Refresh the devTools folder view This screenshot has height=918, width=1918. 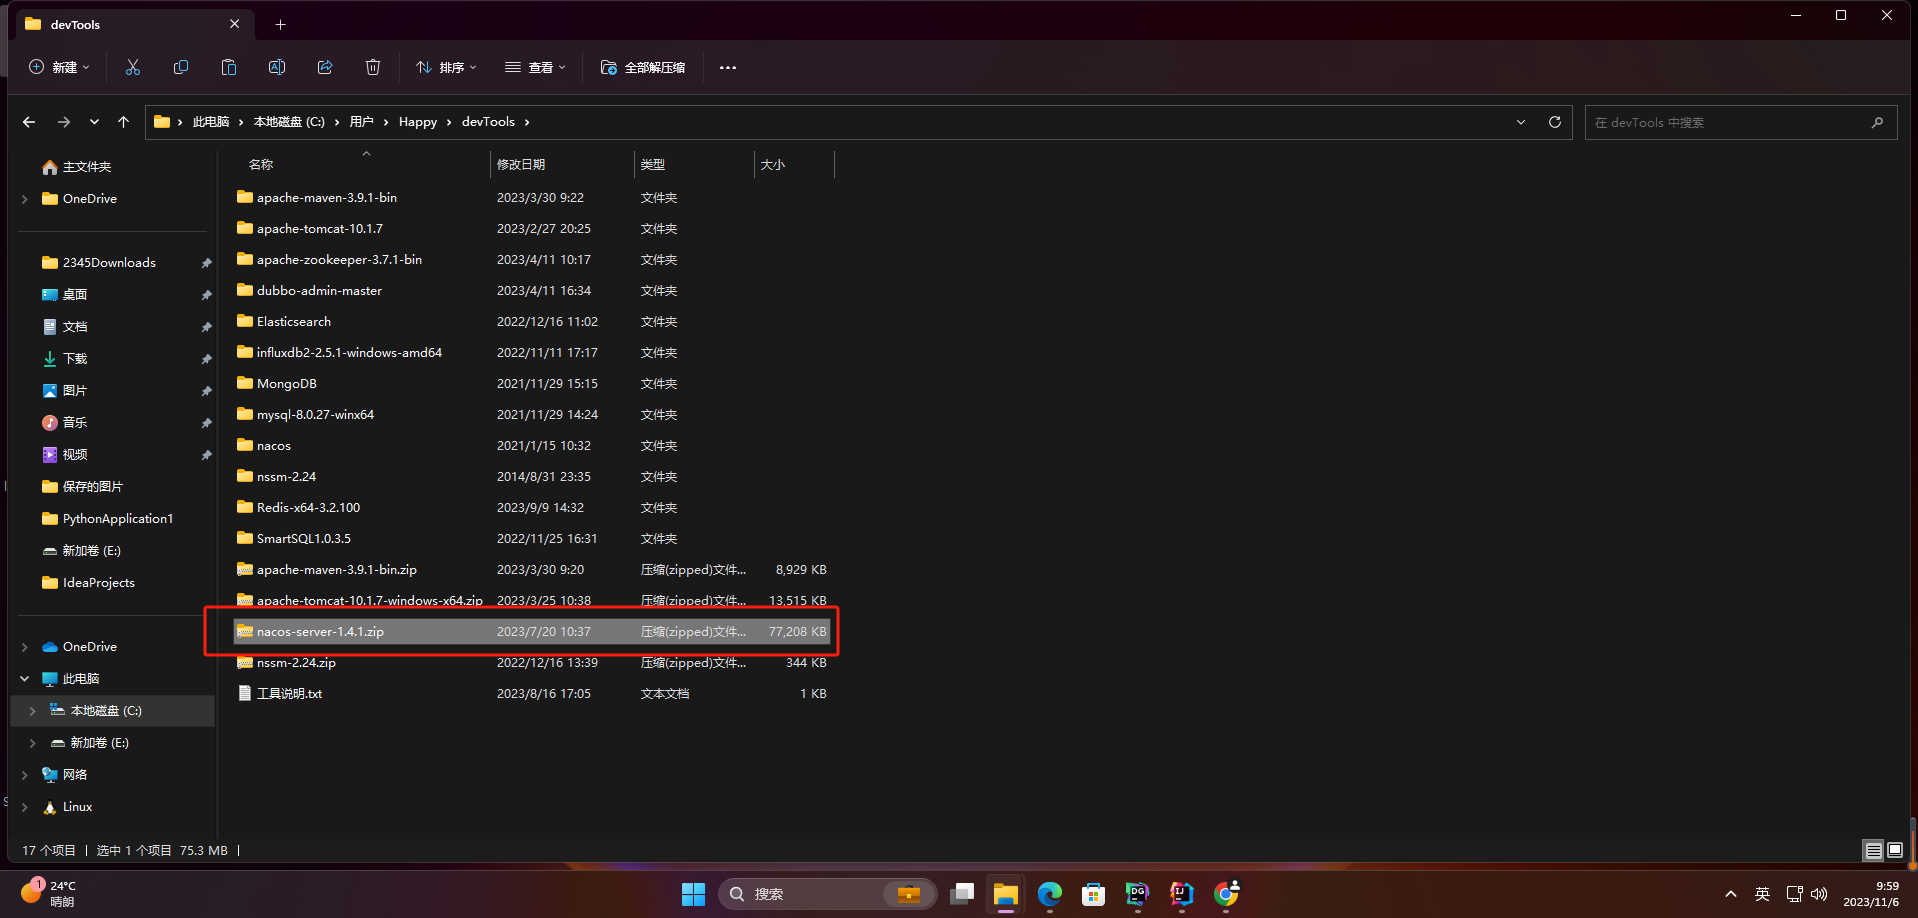(x=1555, y=122)
